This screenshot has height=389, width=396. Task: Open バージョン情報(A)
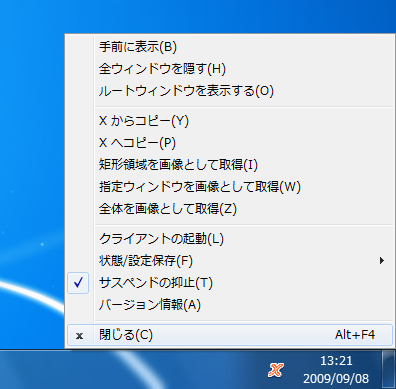coord(230,305)
